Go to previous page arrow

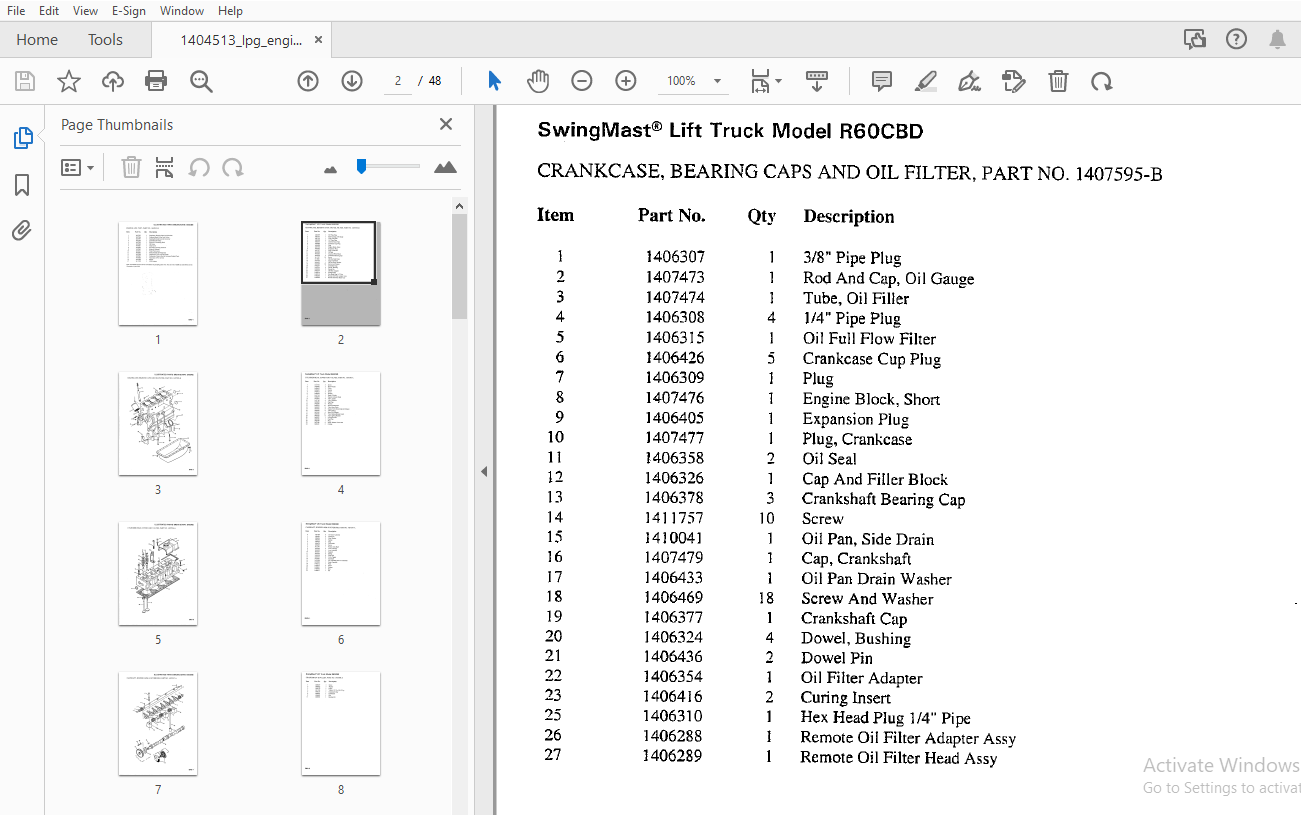point(308,81)
